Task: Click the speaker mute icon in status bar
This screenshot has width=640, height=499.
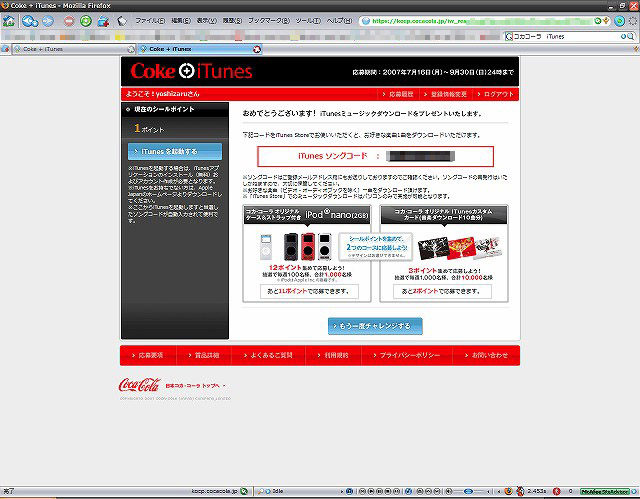Action: 449,491
